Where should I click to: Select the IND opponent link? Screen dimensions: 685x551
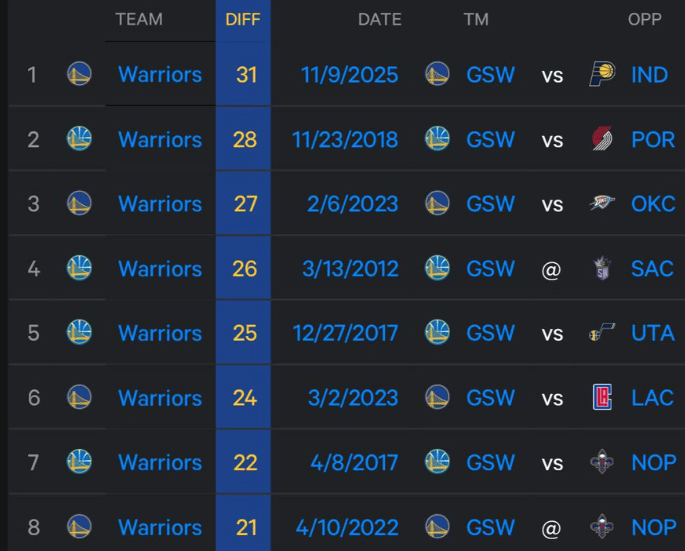[x=650, y=75]
